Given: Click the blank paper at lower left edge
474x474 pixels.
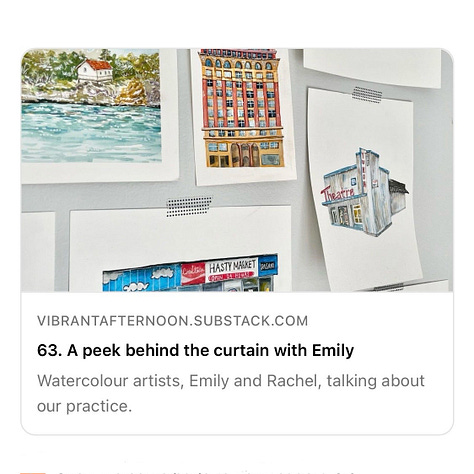Looking at the screenshot, I should [x=38, y=252].
